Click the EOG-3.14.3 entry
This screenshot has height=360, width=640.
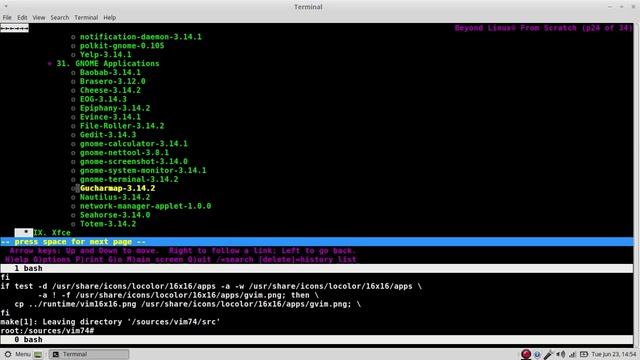(103, 99)
